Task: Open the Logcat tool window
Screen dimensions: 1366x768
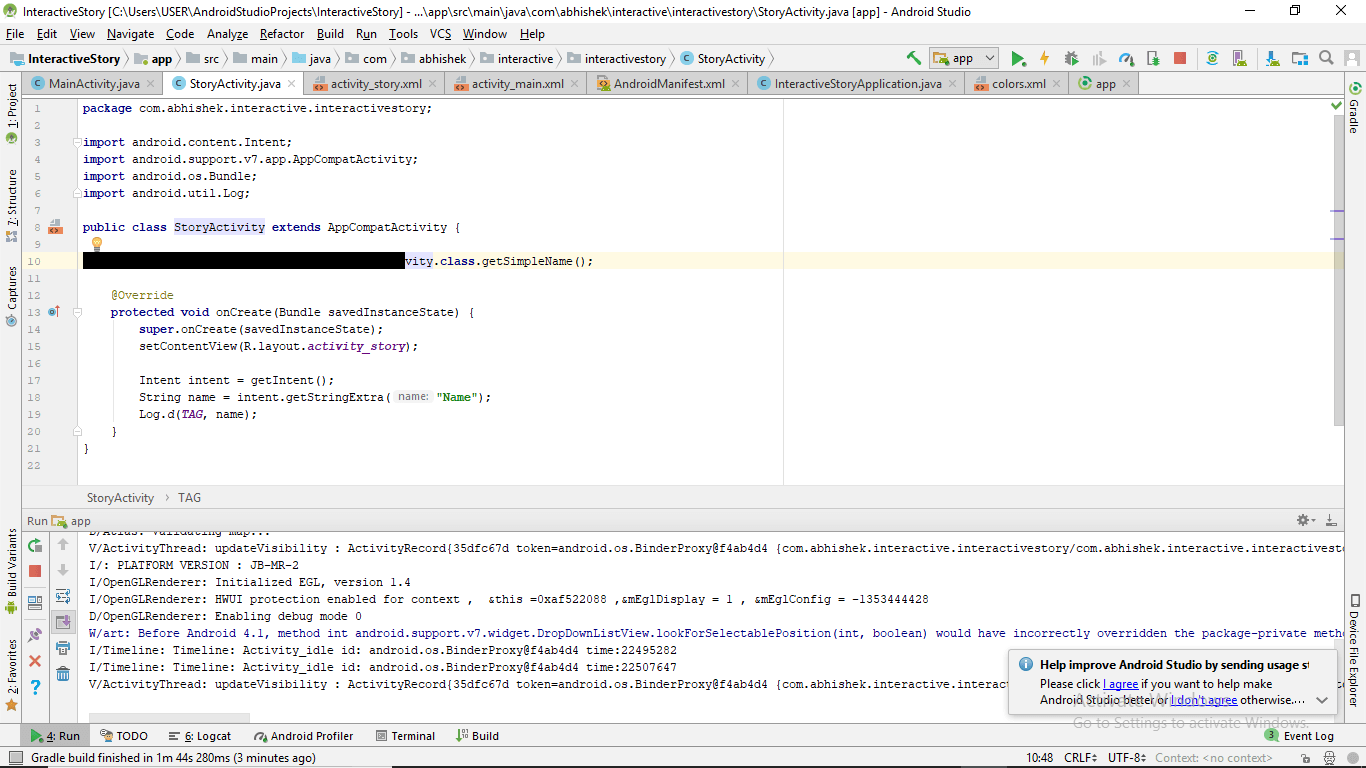Action: pos(200,736)
